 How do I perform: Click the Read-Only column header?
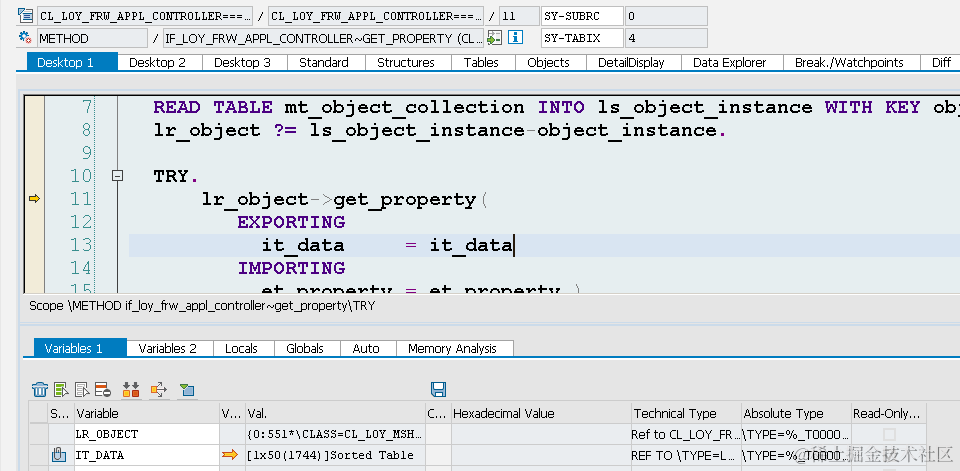888,413
